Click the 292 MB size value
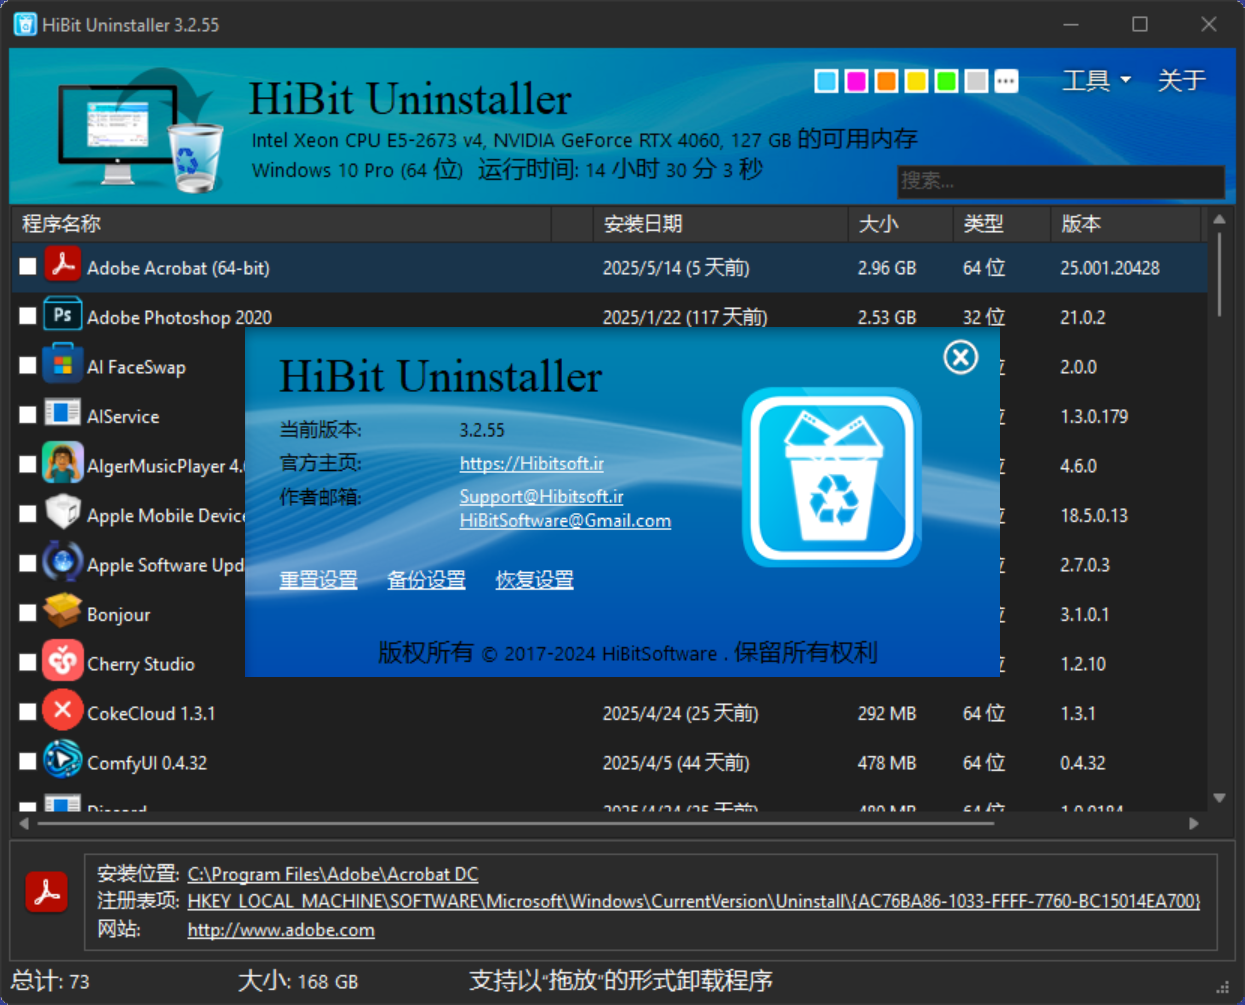This screenshot has width=1245, height=1005. pos(887,713)
